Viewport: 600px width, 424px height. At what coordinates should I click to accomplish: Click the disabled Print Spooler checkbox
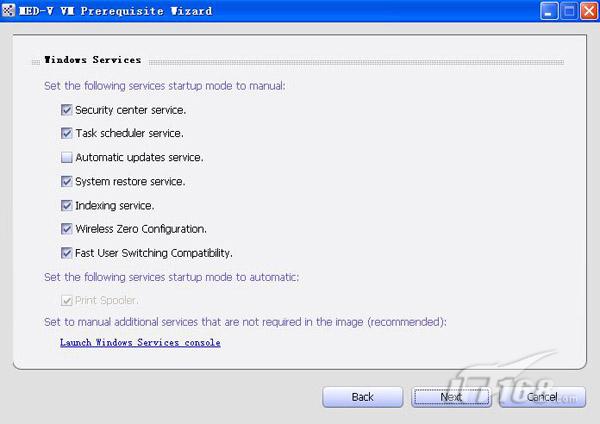[67, 300]
